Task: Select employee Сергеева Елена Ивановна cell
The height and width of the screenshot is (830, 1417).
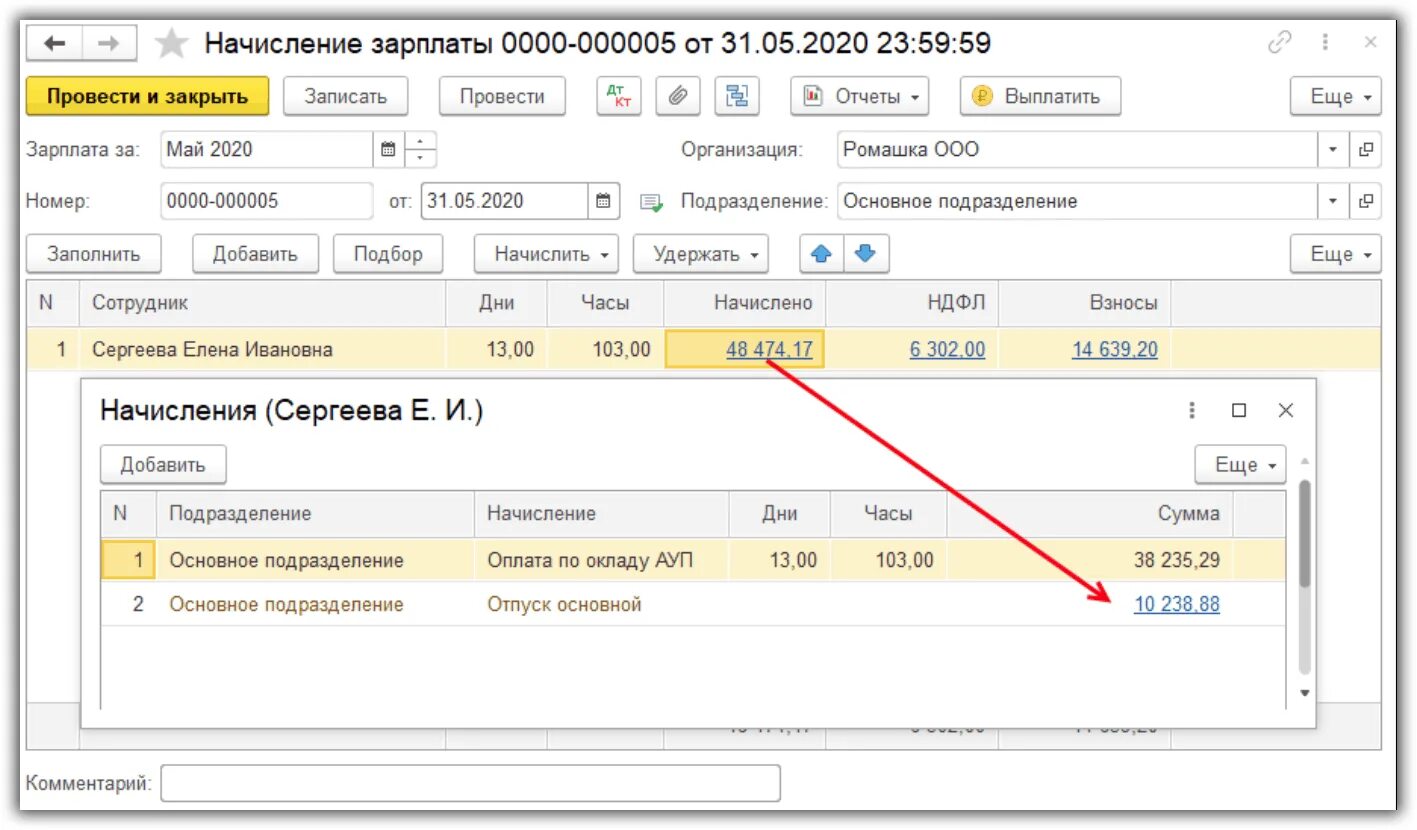Action: (x=264, y=350)
